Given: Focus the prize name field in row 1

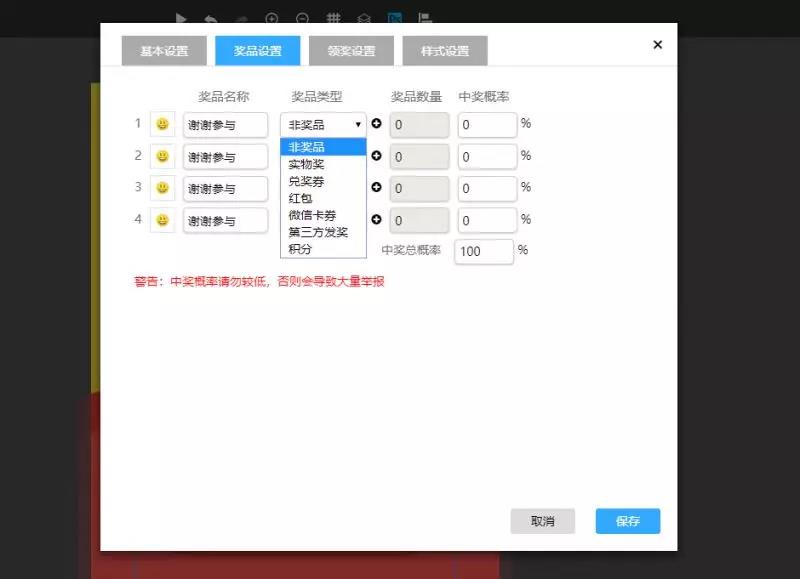Looking at the screenshot, I should click(226, 125).
